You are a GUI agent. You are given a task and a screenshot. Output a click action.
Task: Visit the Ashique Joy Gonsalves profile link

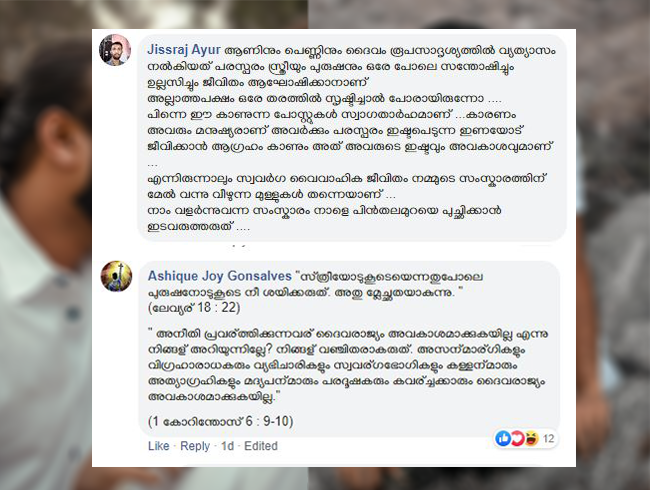[x=220, y=276]
